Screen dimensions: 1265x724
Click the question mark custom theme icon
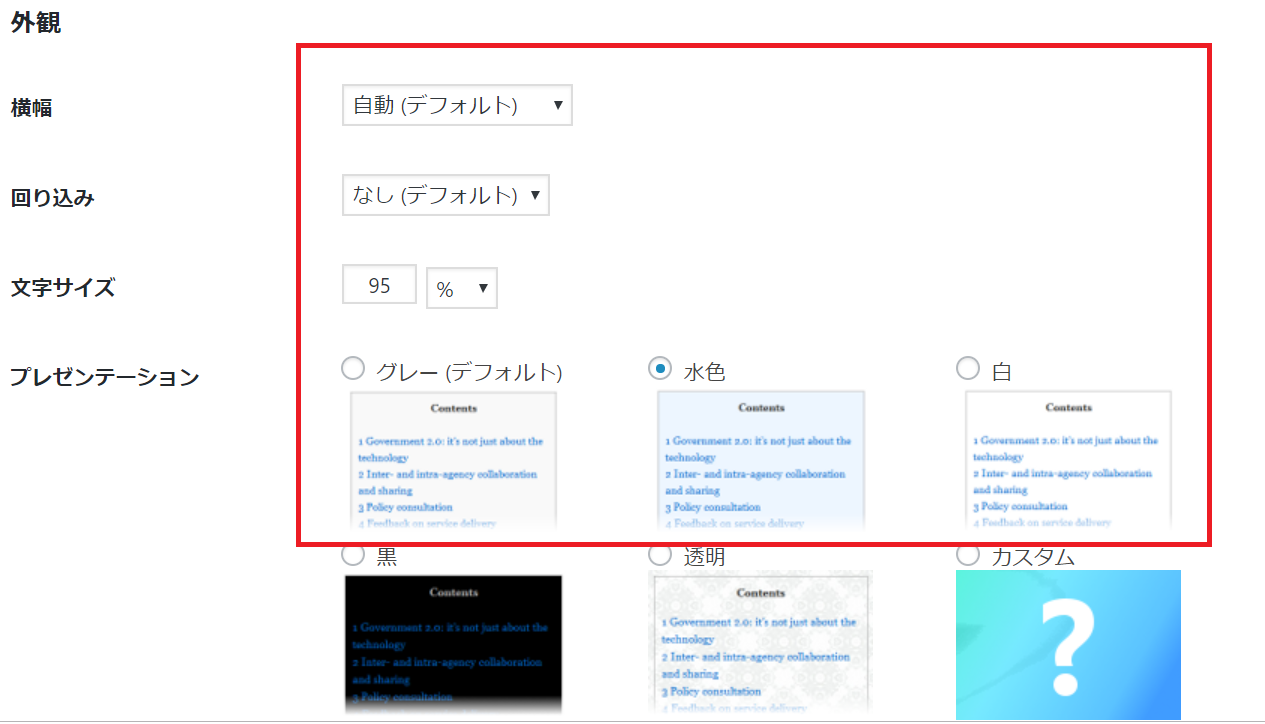(1068, 644)
